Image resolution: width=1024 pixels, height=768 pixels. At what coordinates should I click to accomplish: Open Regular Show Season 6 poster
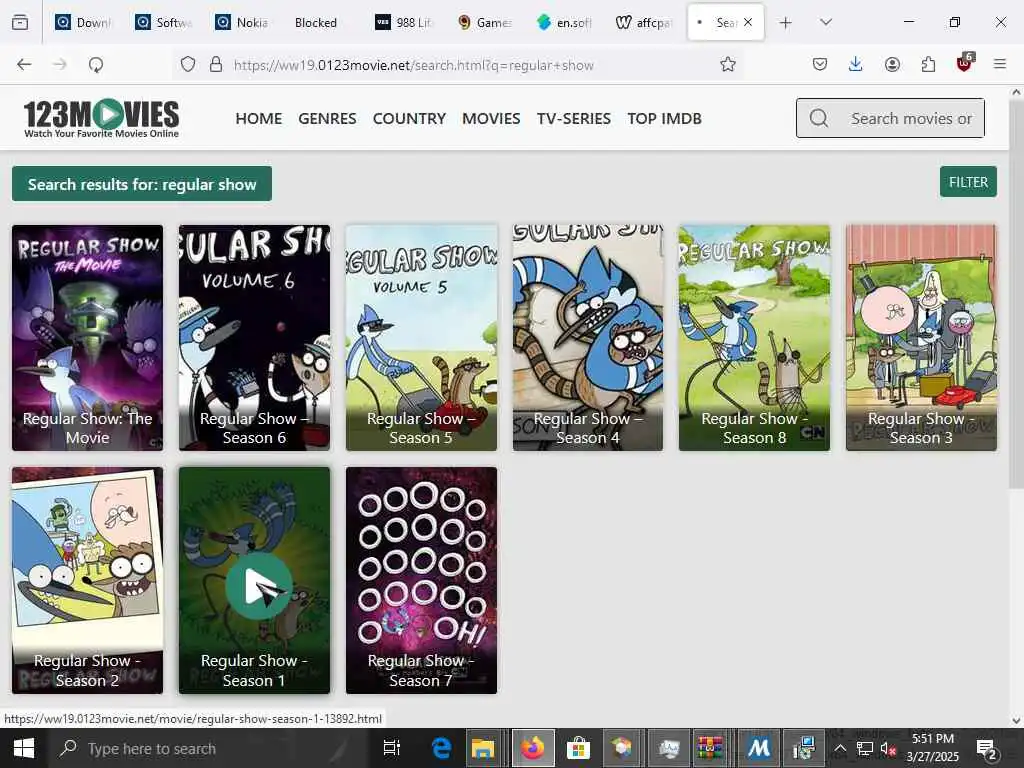pyautogui.click(x=255, y=338)
